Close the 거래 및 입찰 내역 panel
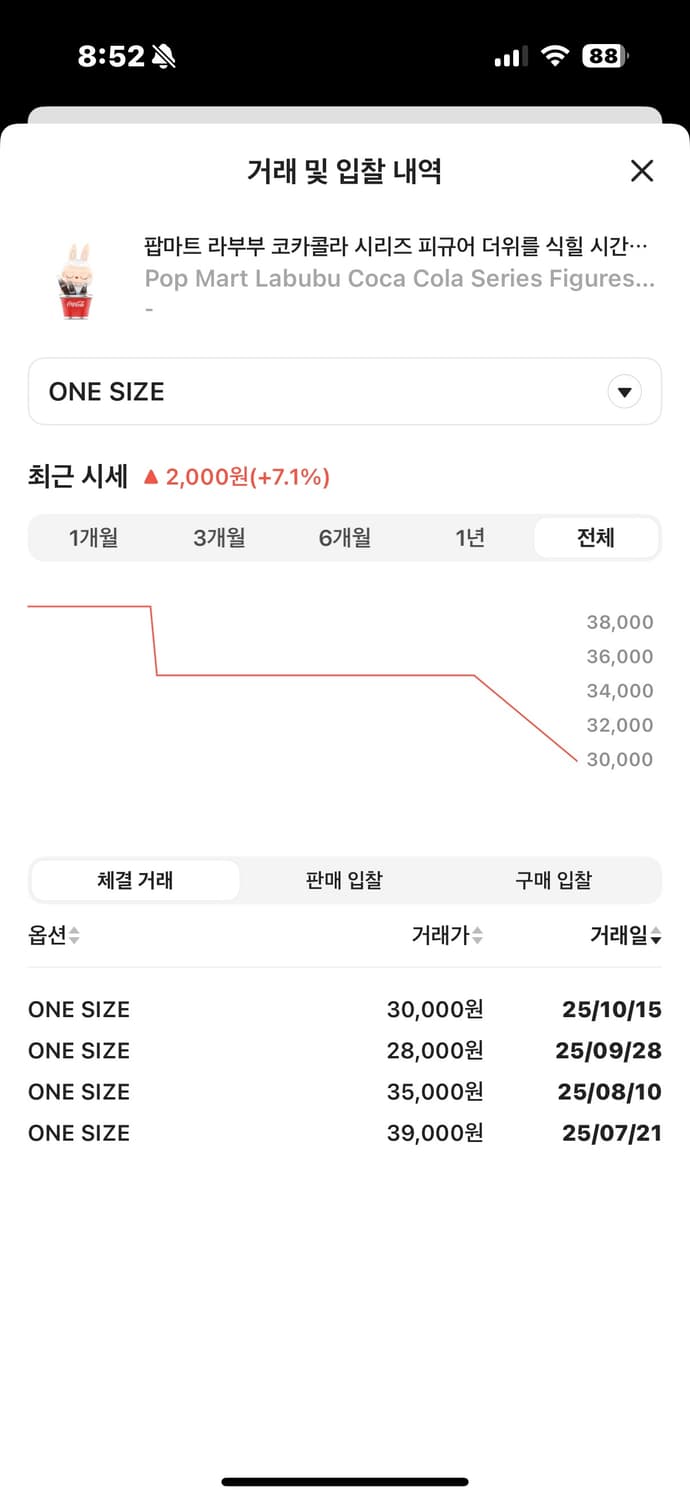 (x=641, y=171)
